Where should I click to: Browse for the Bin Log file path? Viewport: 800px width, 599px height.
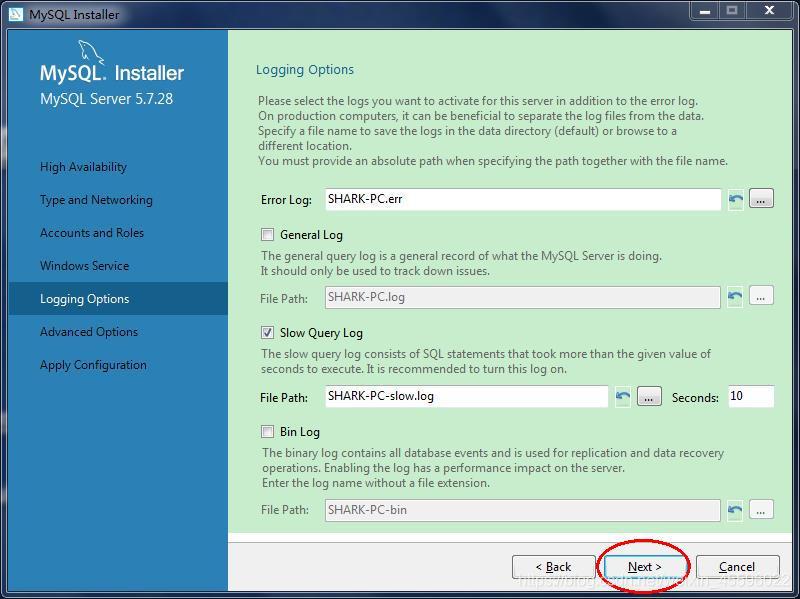[761, 510]
